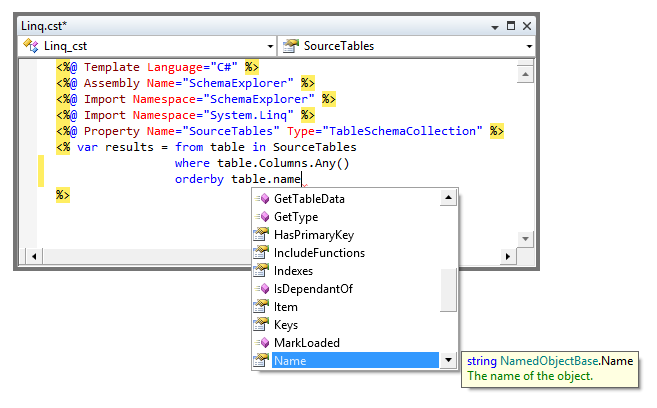Choose GetTableData from the completion list
657x408 pixels.
click(x=309, y=199)
